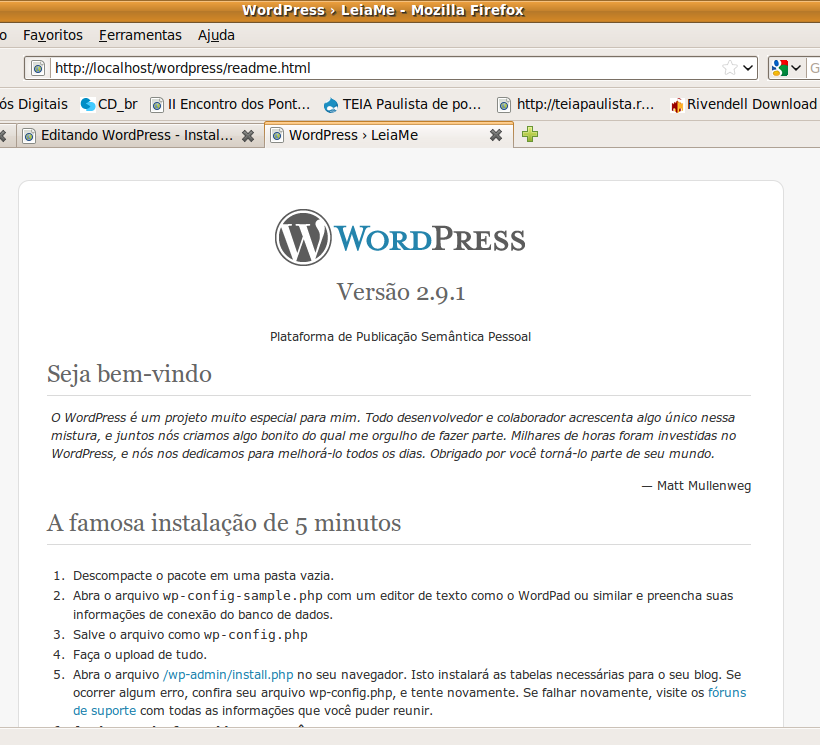Open a new tab with the plus icon

point(530,134)
